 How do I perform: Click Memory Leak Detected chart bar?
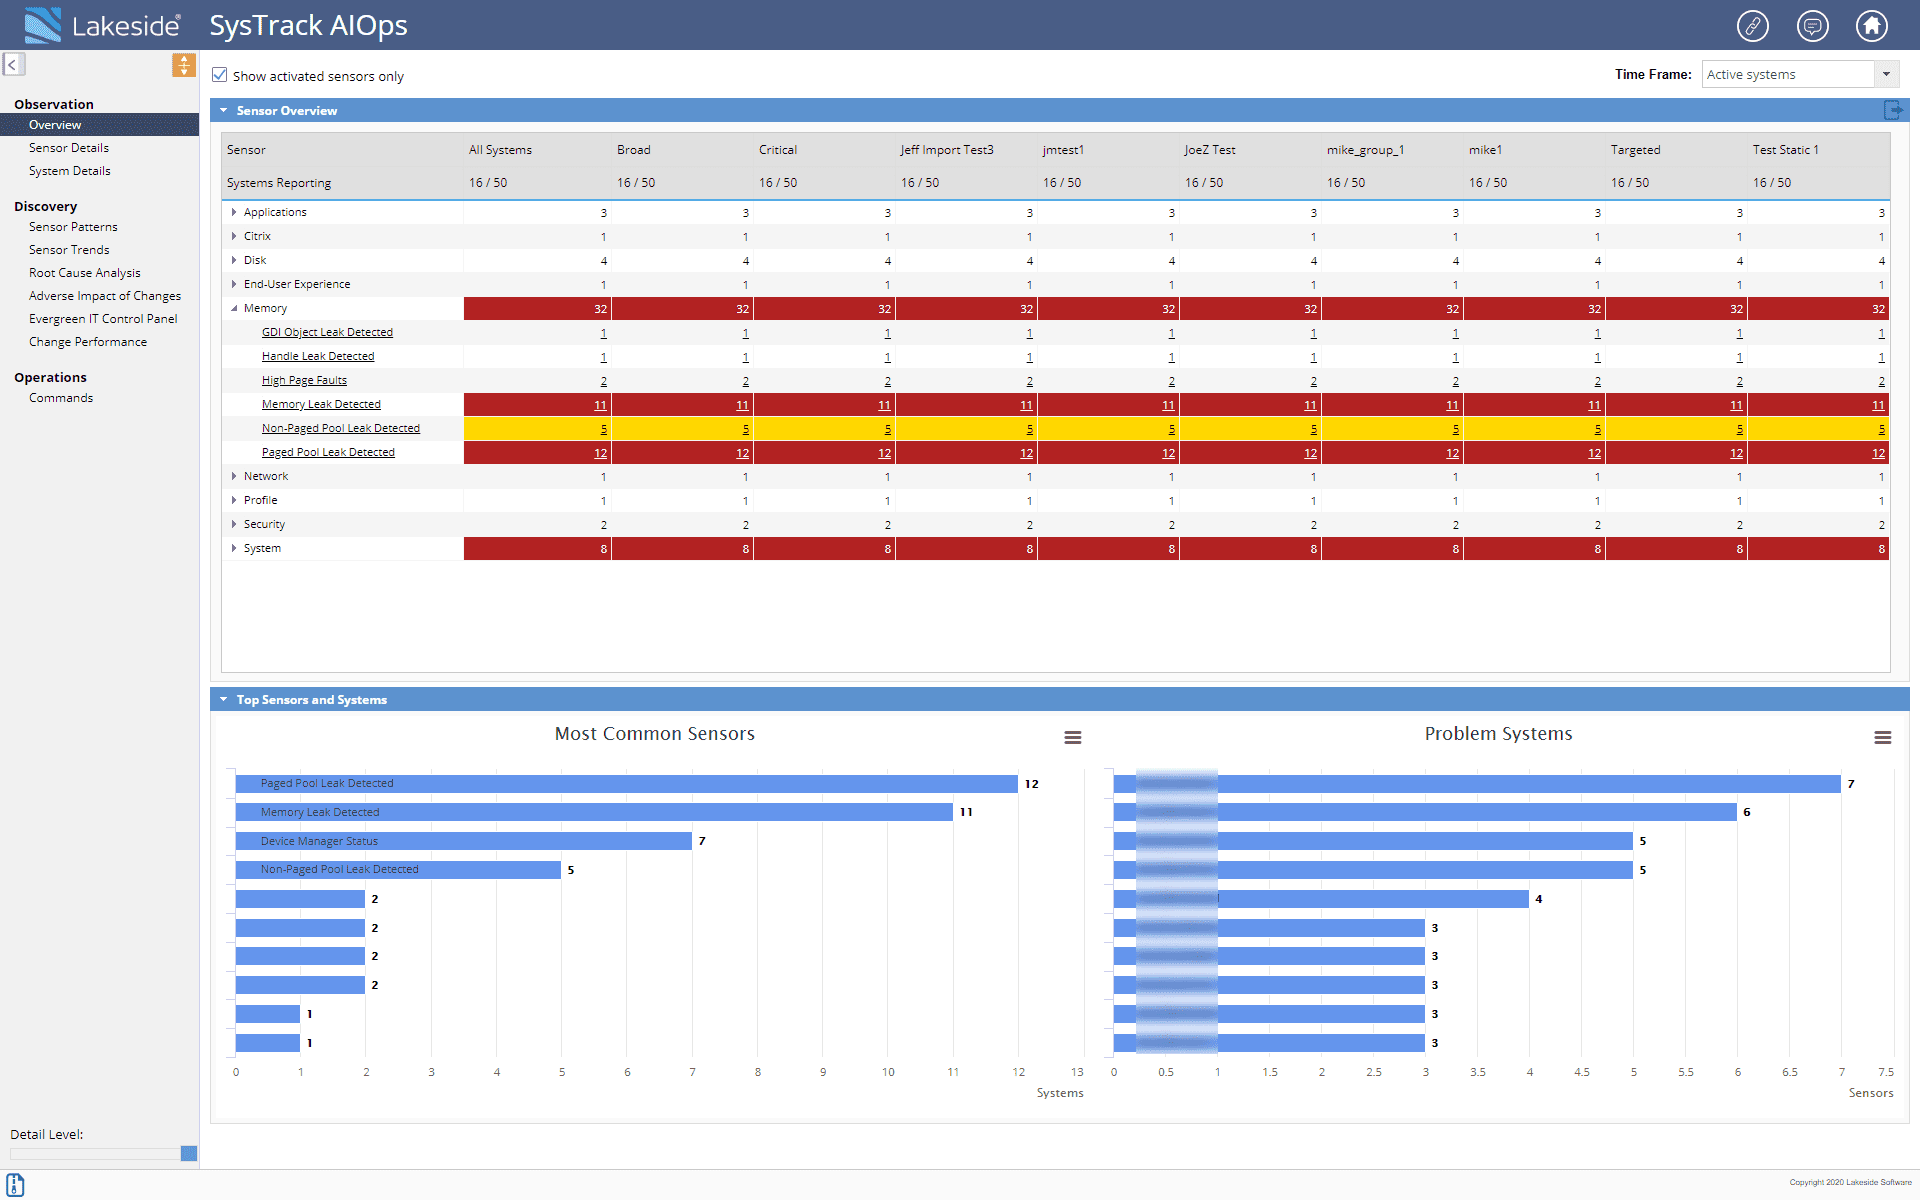pyautogui.click(x=594, y=812)
